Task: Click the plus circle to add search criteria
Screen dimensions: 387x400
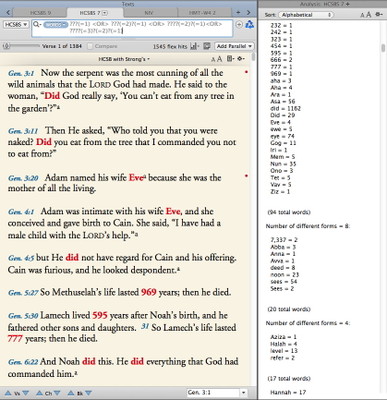Action: tap(239, 24)
